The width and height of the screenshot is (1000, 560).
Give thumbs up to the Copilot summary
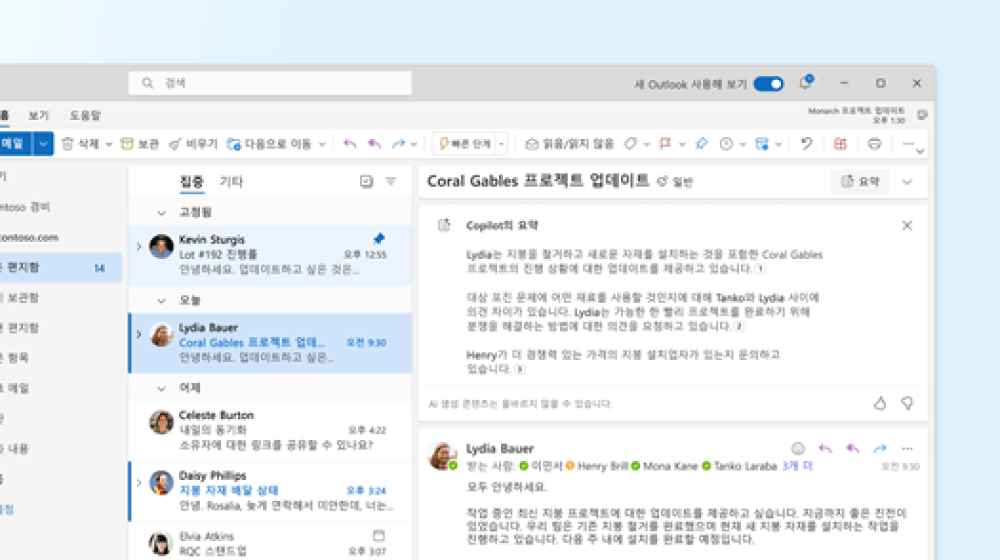pyautogui.click(x=880, y=403)
